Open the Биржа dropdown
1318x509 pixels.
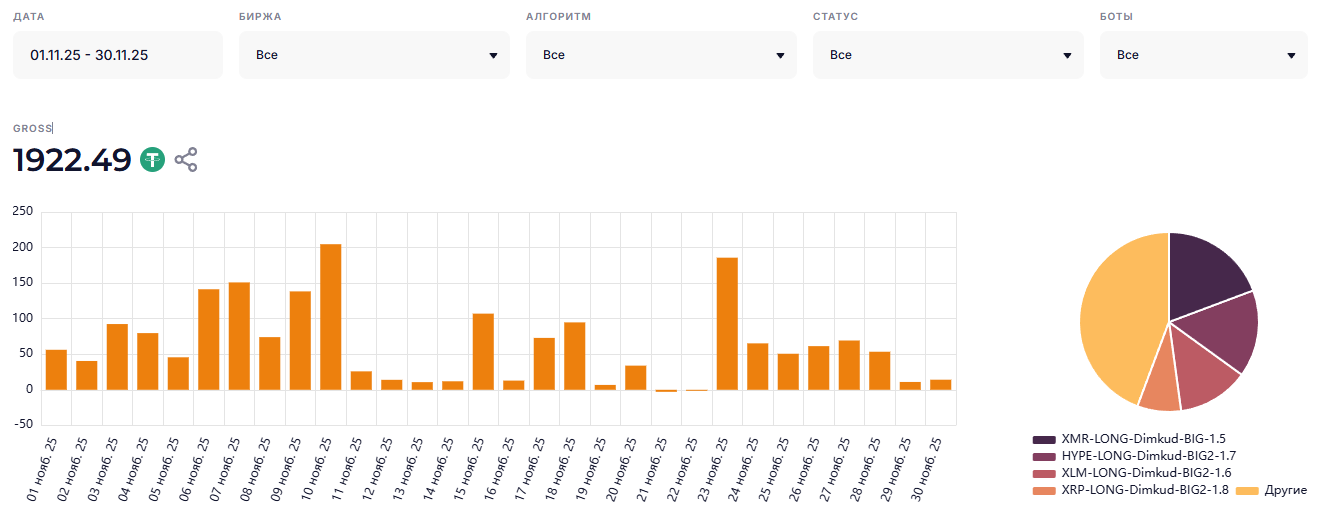pos(374,55)
